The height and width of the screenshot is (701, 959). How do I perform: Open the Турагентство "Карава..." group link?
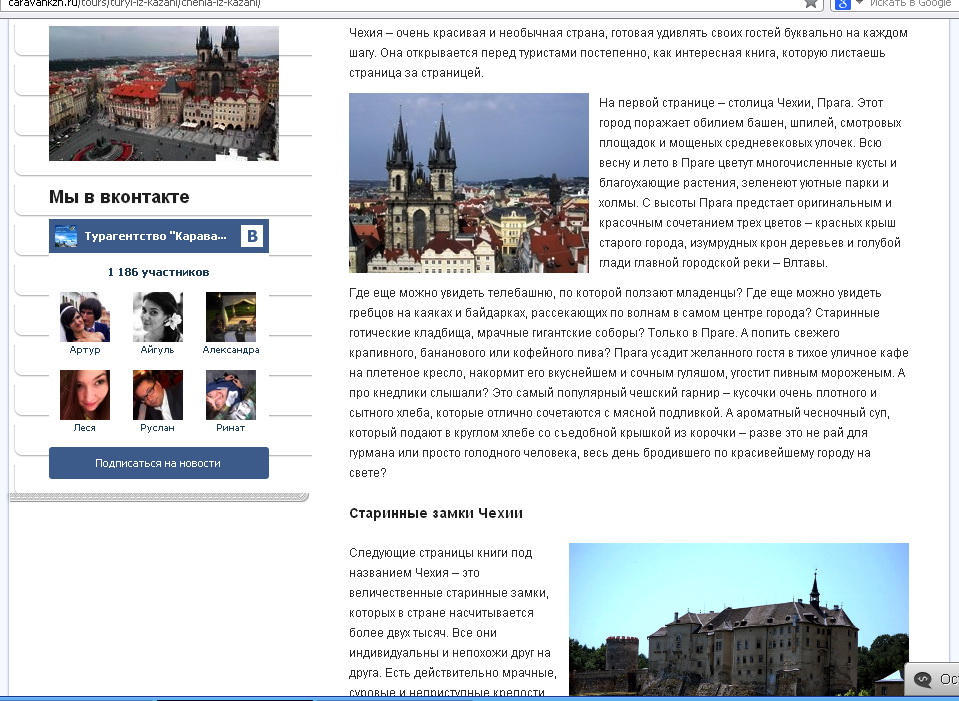click(x=155, y=236)
